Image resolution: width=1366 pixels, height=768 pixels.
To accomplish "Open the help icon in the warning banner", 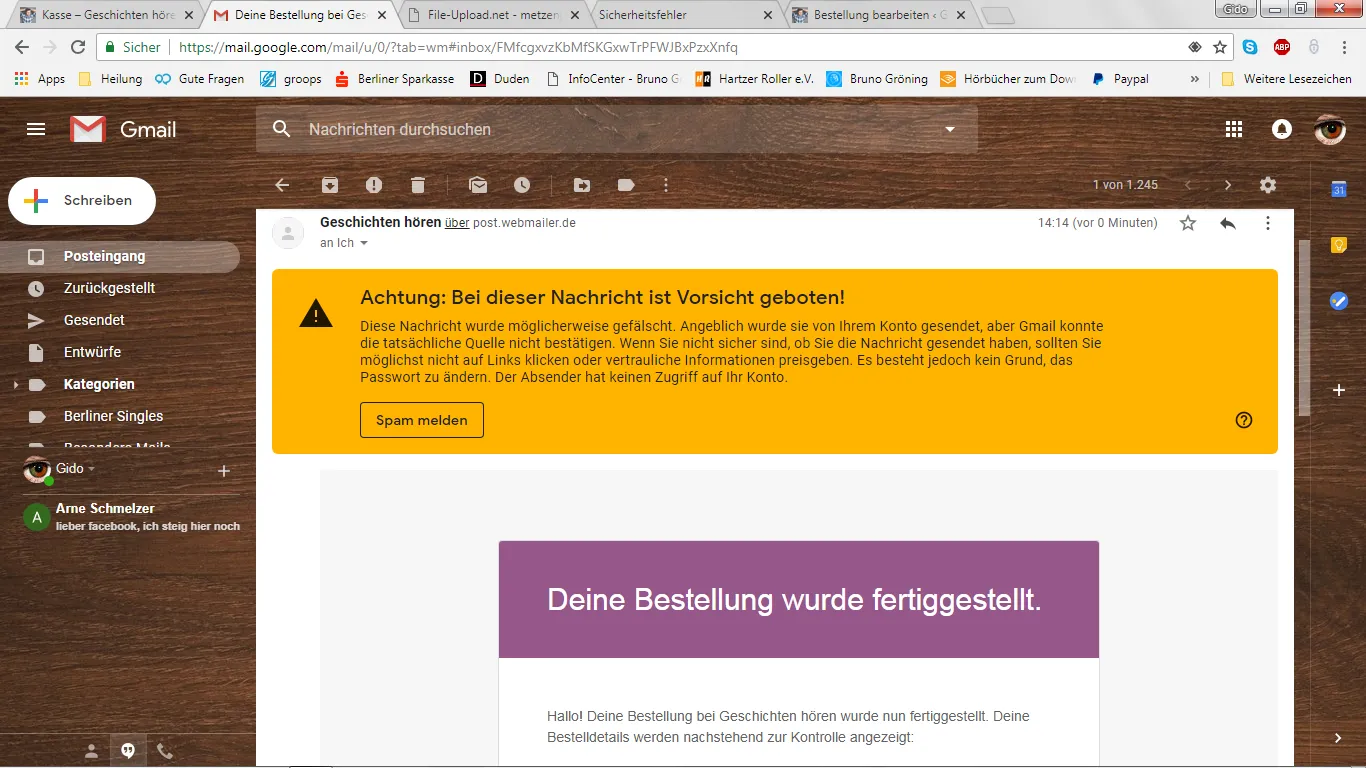I will point(1244,420).
